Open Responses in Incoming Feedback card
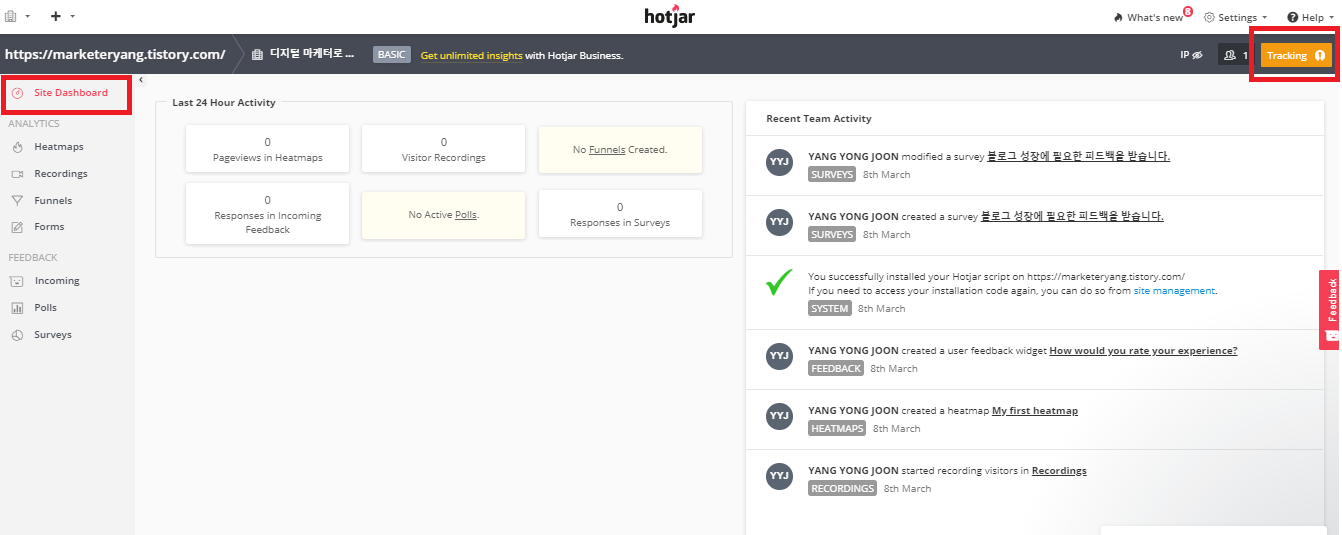 pyautogui.click(x=267, y=213)
